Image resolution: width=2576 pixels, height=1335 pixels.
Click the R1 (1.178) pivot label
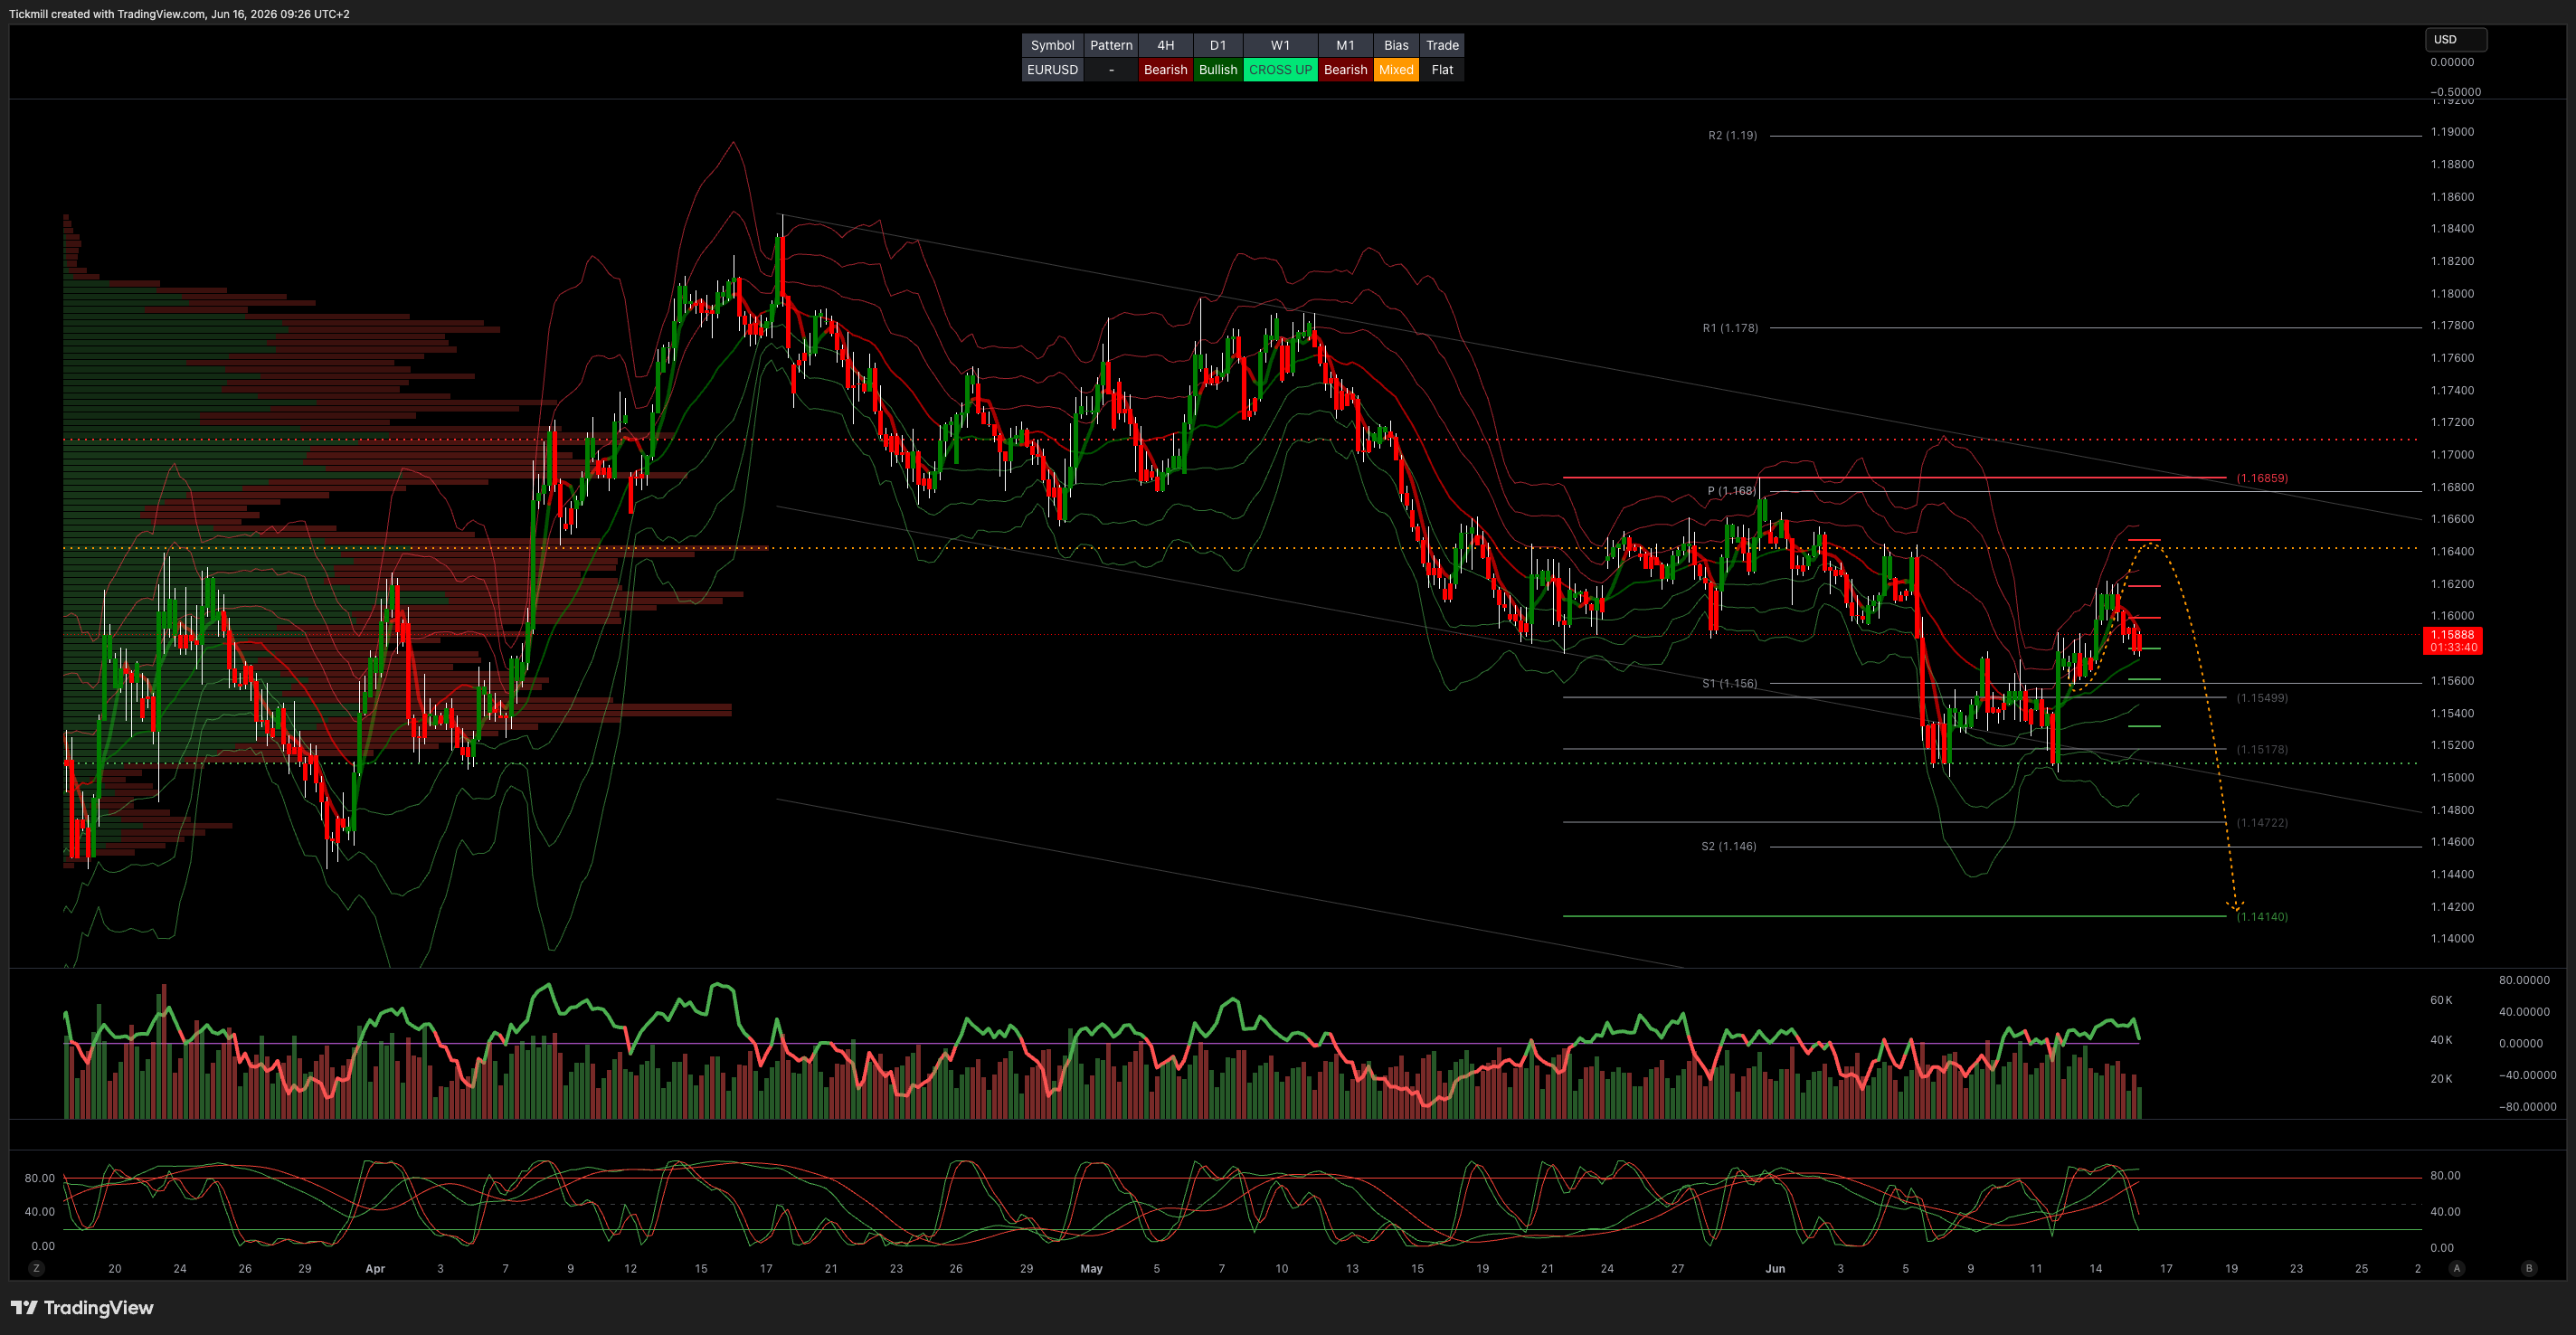1730,328
